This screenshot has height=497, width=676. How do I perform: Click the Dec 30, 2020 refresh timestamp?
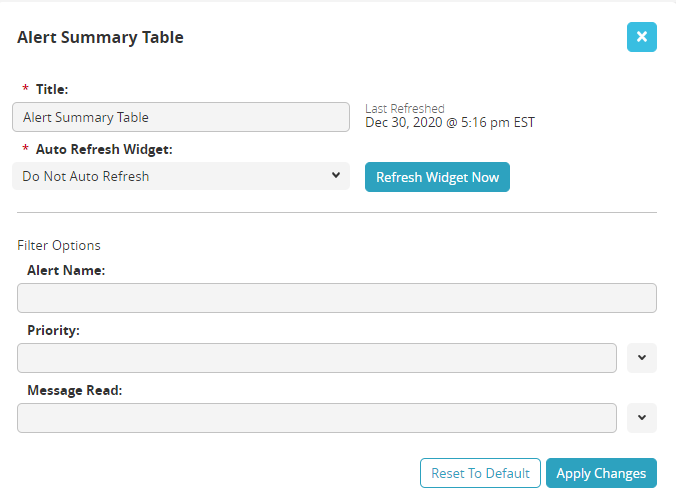coord(450,123)
